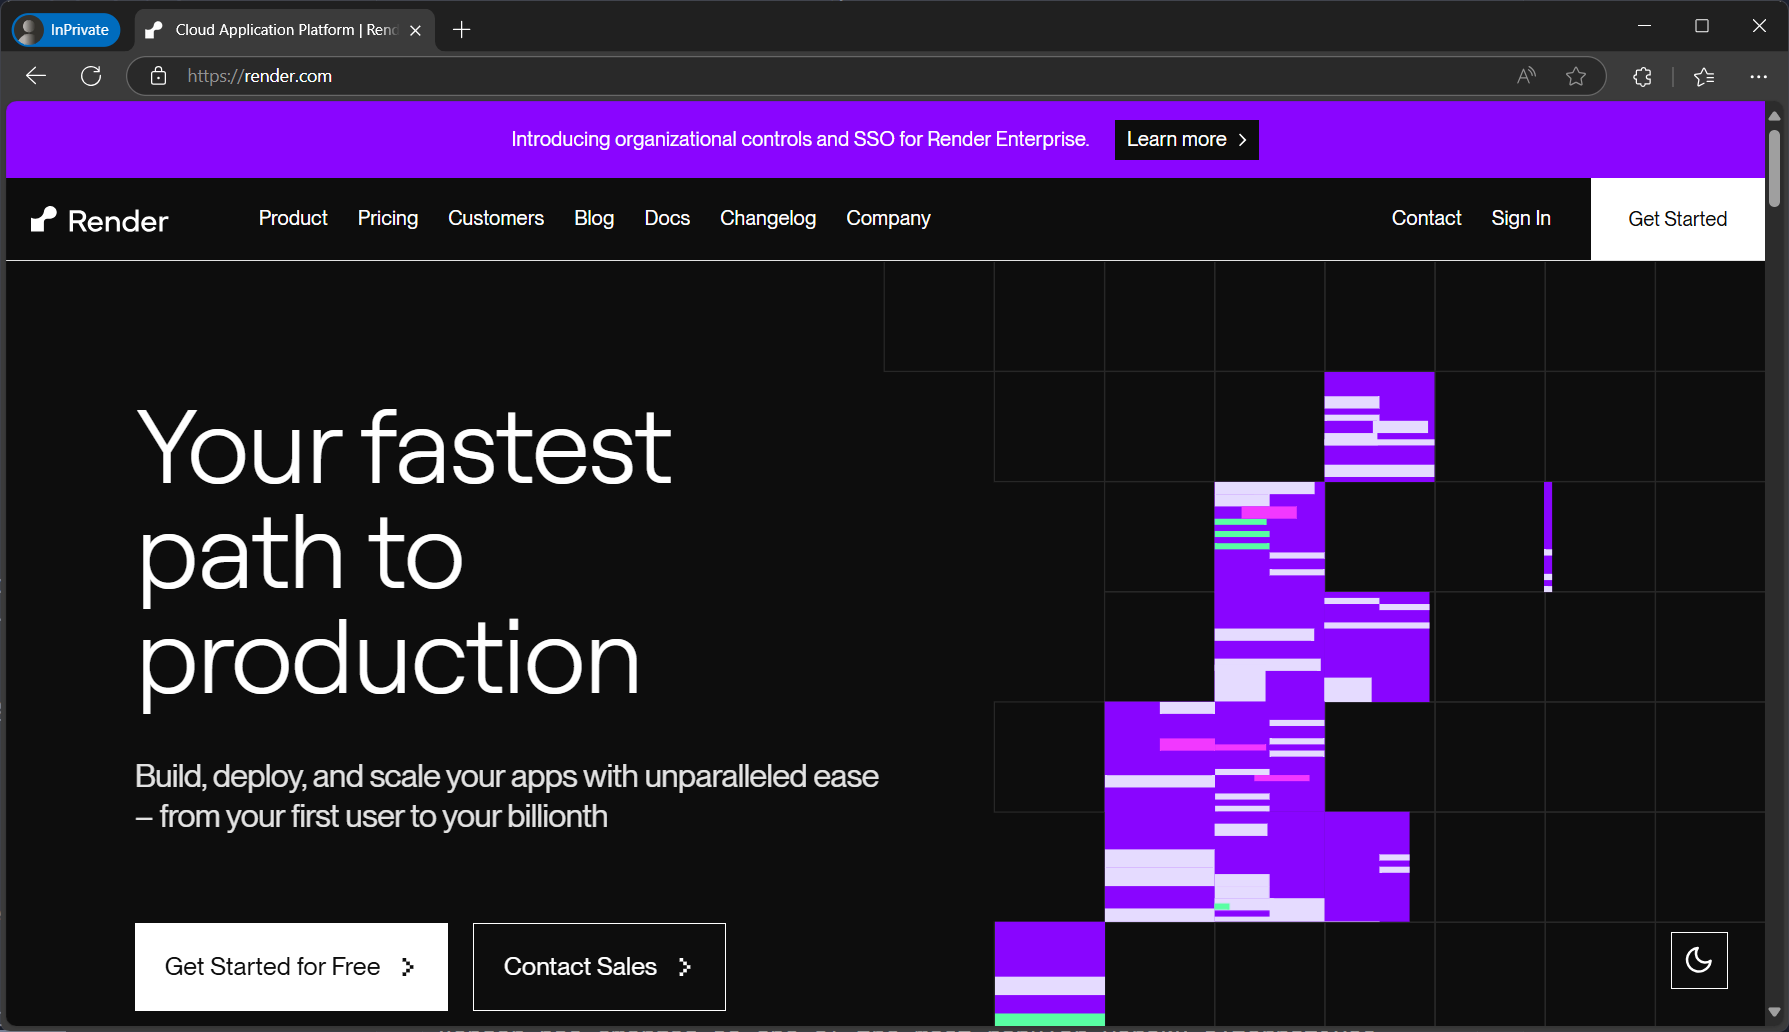The image size is (1789, 1032).
Task: Go to the Docs page
Action: tap(667, 218)
